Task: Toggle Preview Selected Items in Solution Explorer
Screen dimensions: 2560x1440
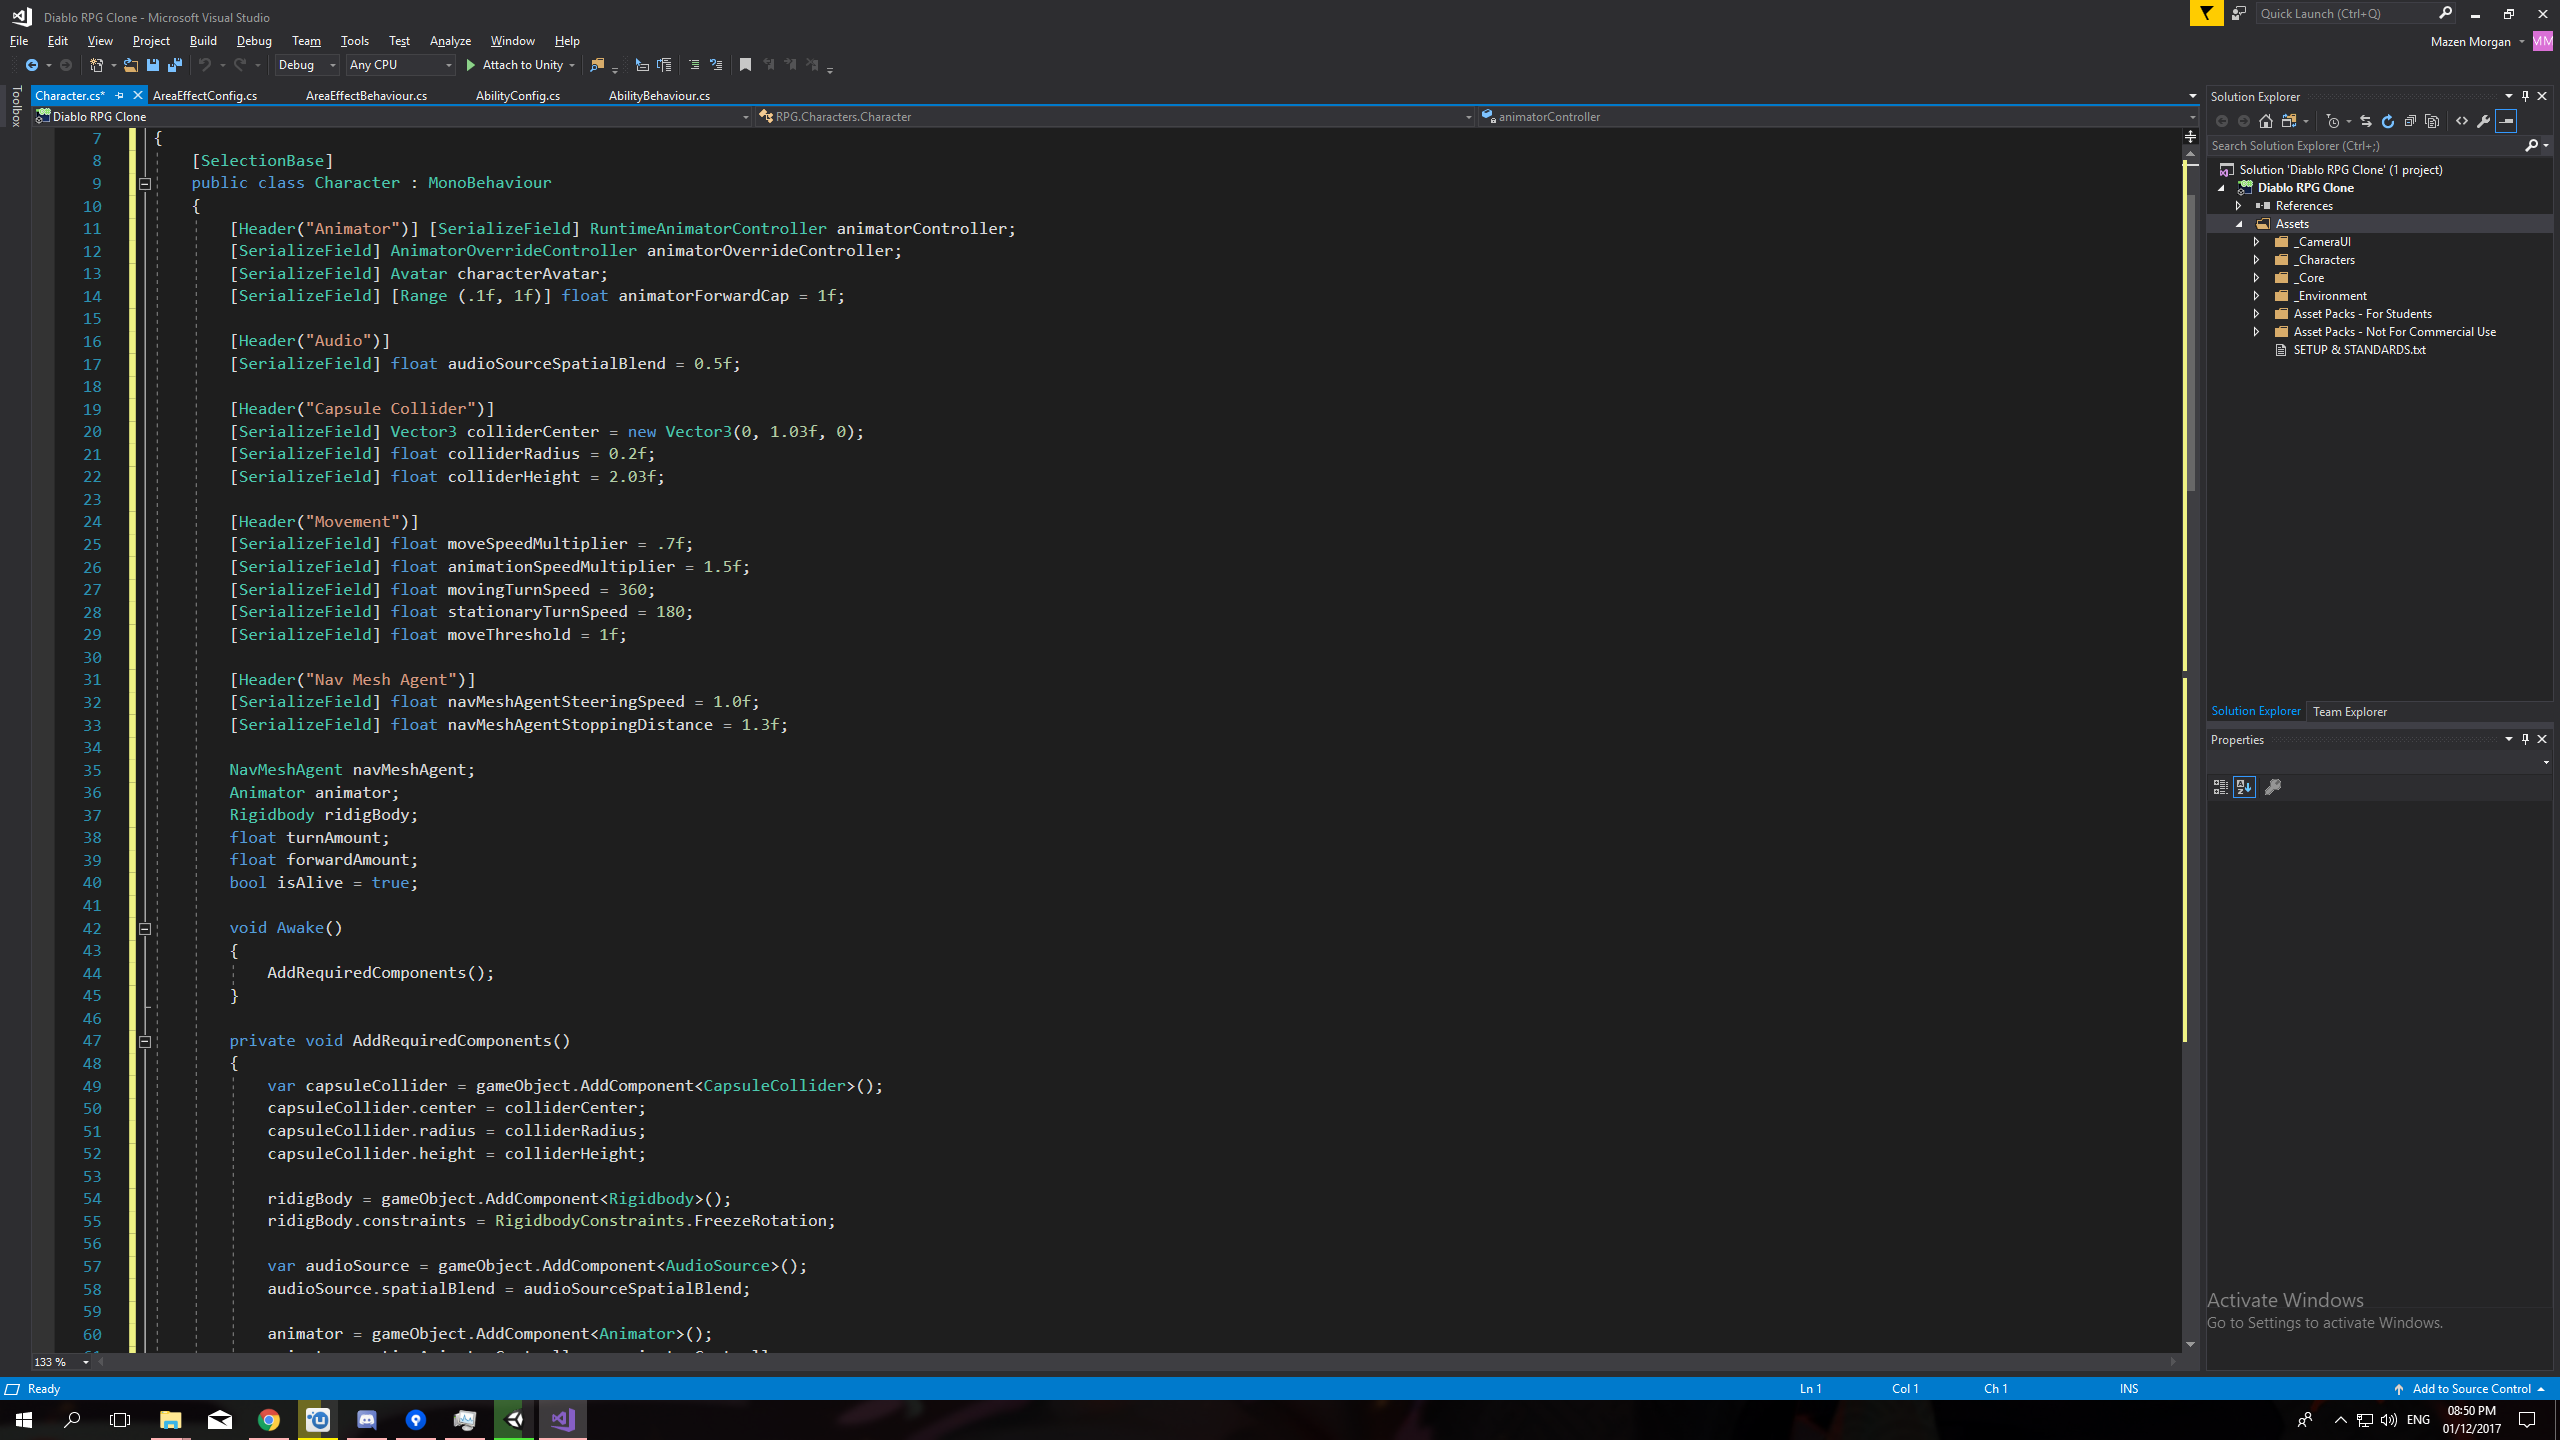Action: click(x=2506, y=121)
